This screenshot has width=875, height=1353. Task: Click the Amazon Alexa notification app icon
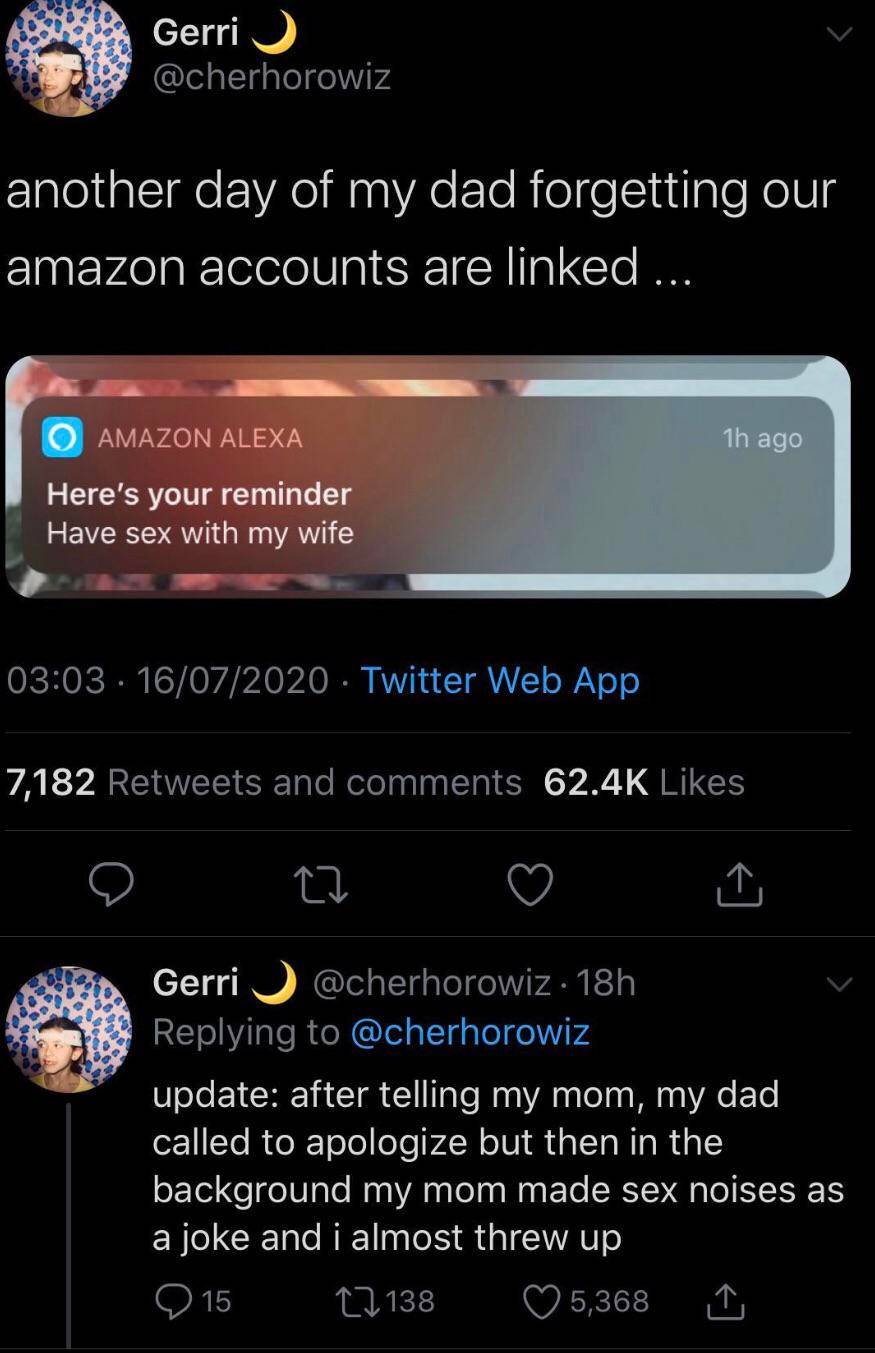60,437
